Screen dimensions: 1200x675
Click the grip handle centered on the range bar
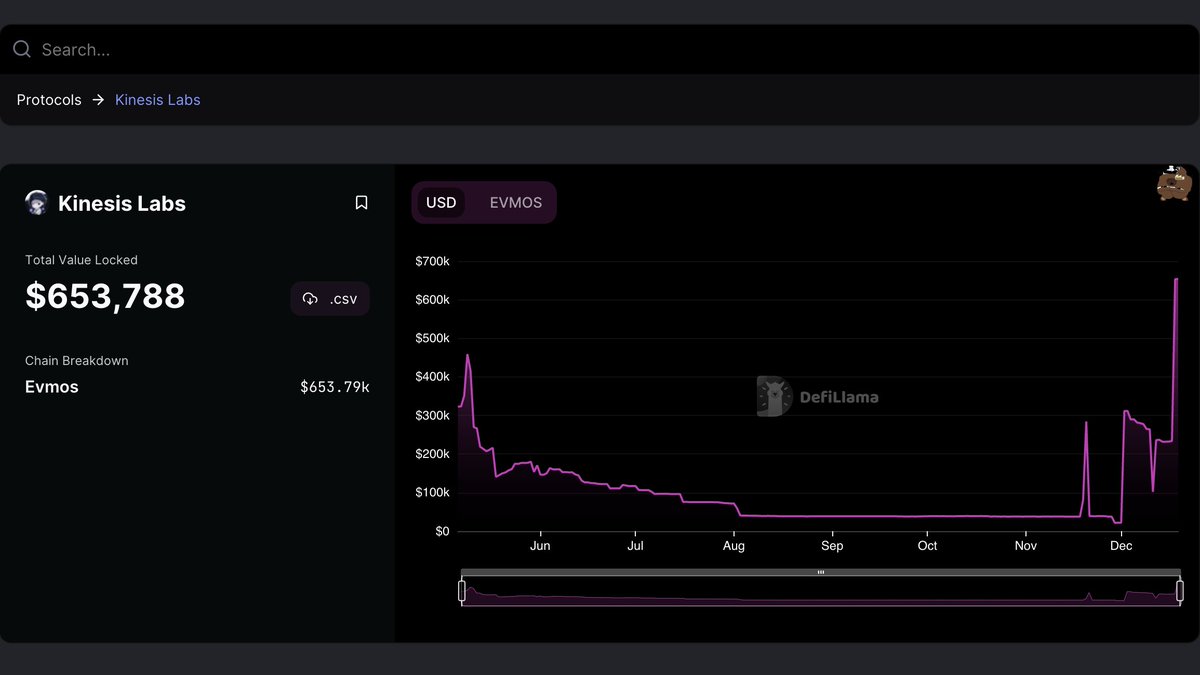820,572
